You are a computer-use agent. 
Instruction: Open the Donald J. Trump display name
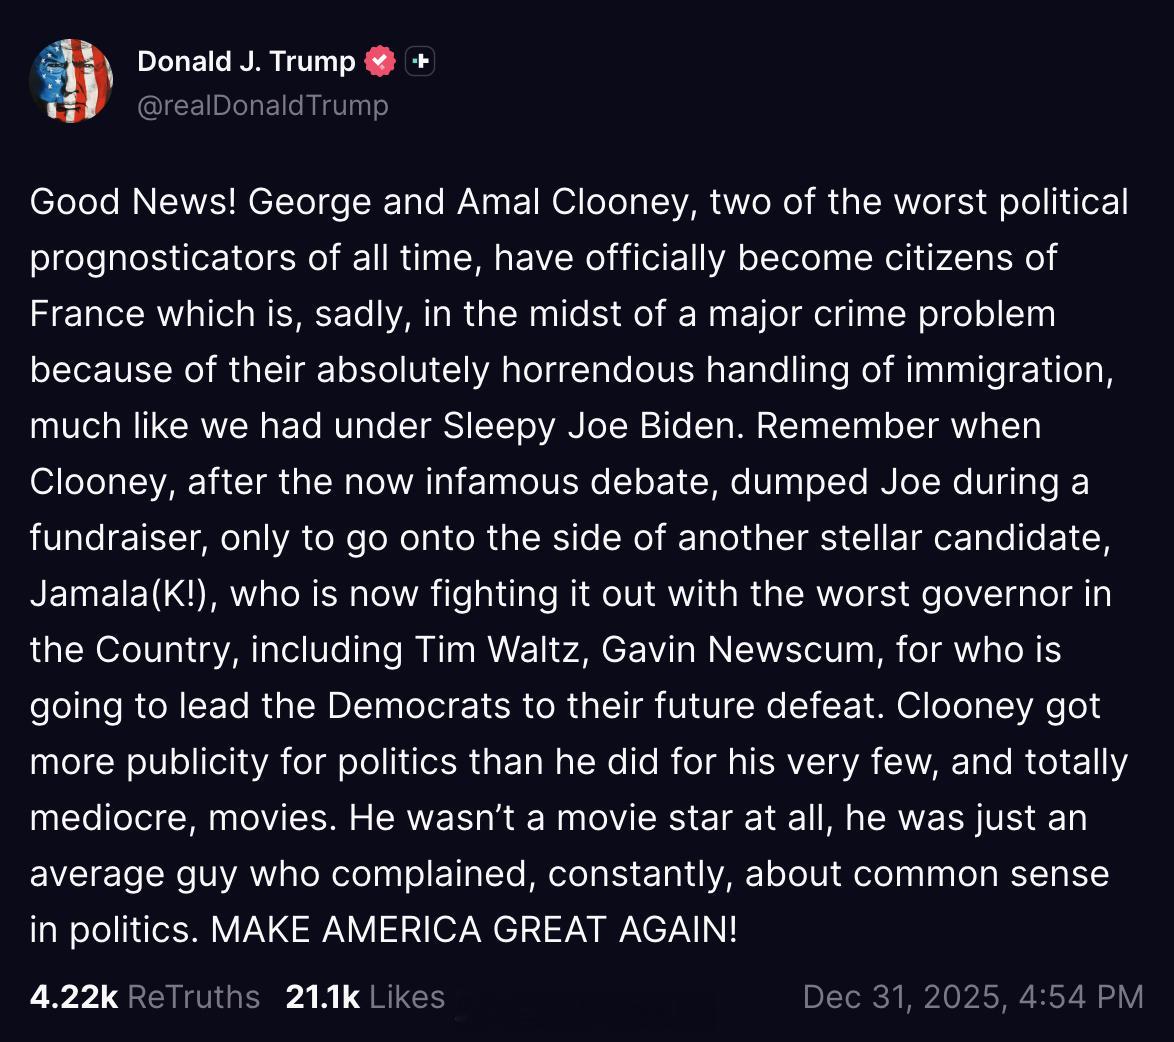(246, 61)
